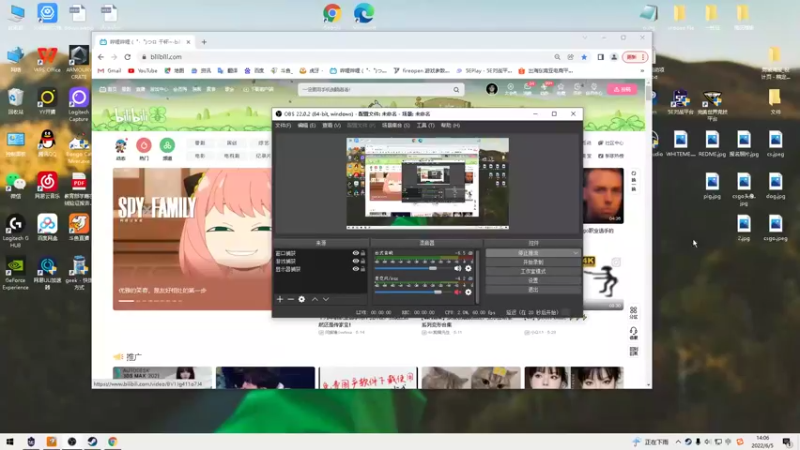800x450 pixels.
Task: Open OBS 文件(F) menu
Action: coord(283,126)
